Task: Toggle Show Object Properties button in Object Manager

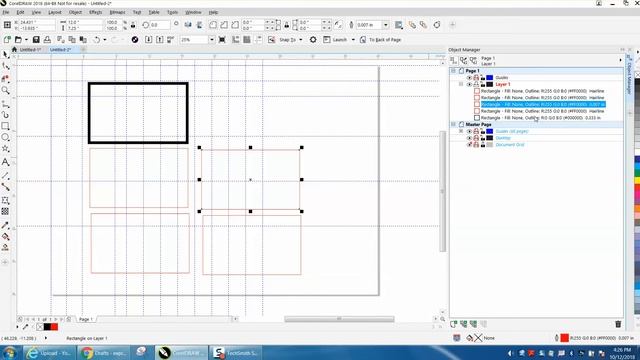Action: (x=453, y=61)
